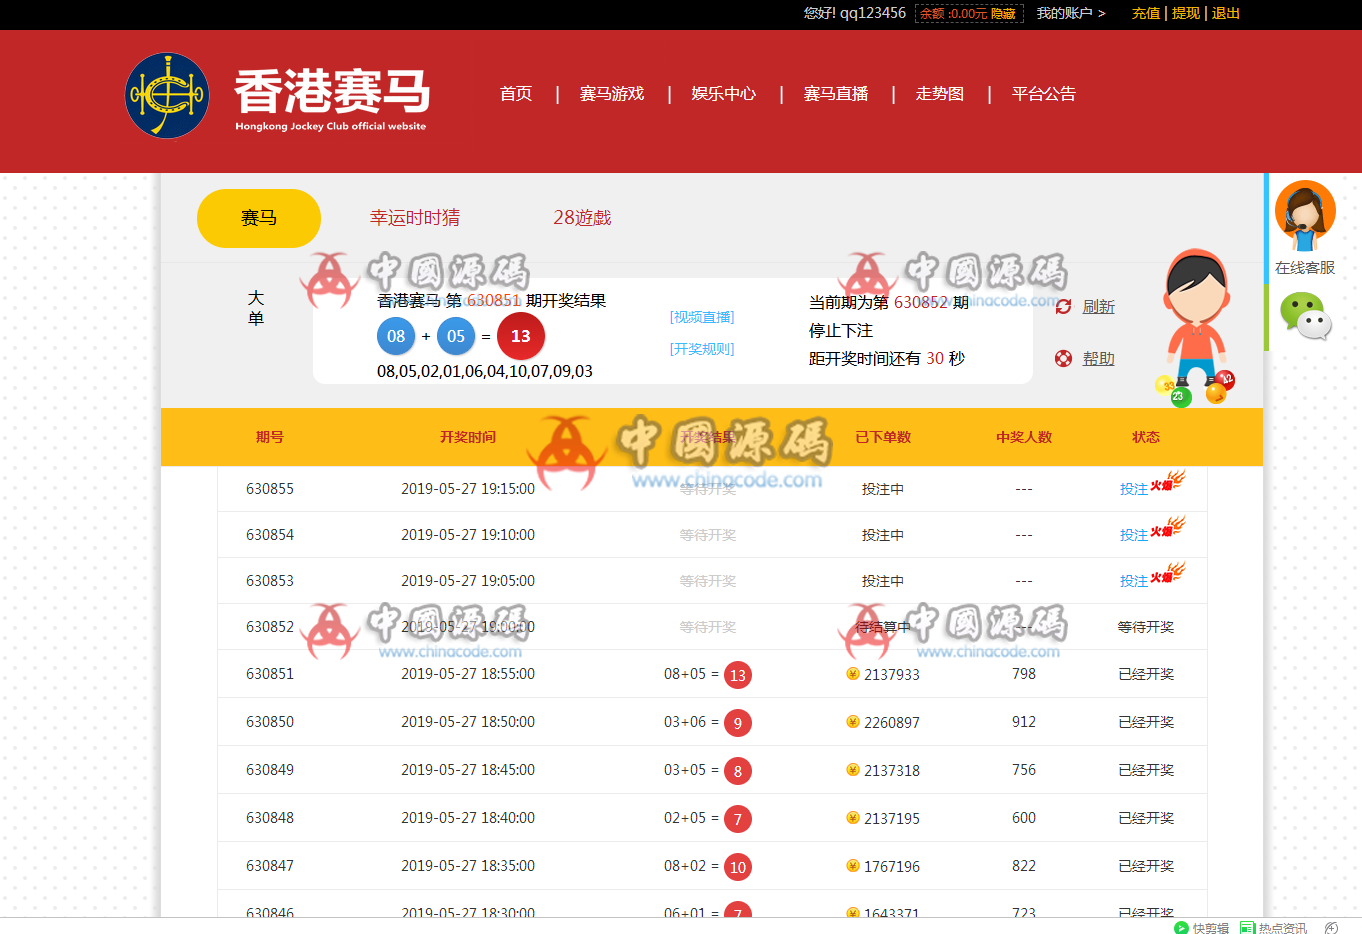Click period number 630851 in the table
The width and height of the screenshot is (1362, 934).
(270, 674)
